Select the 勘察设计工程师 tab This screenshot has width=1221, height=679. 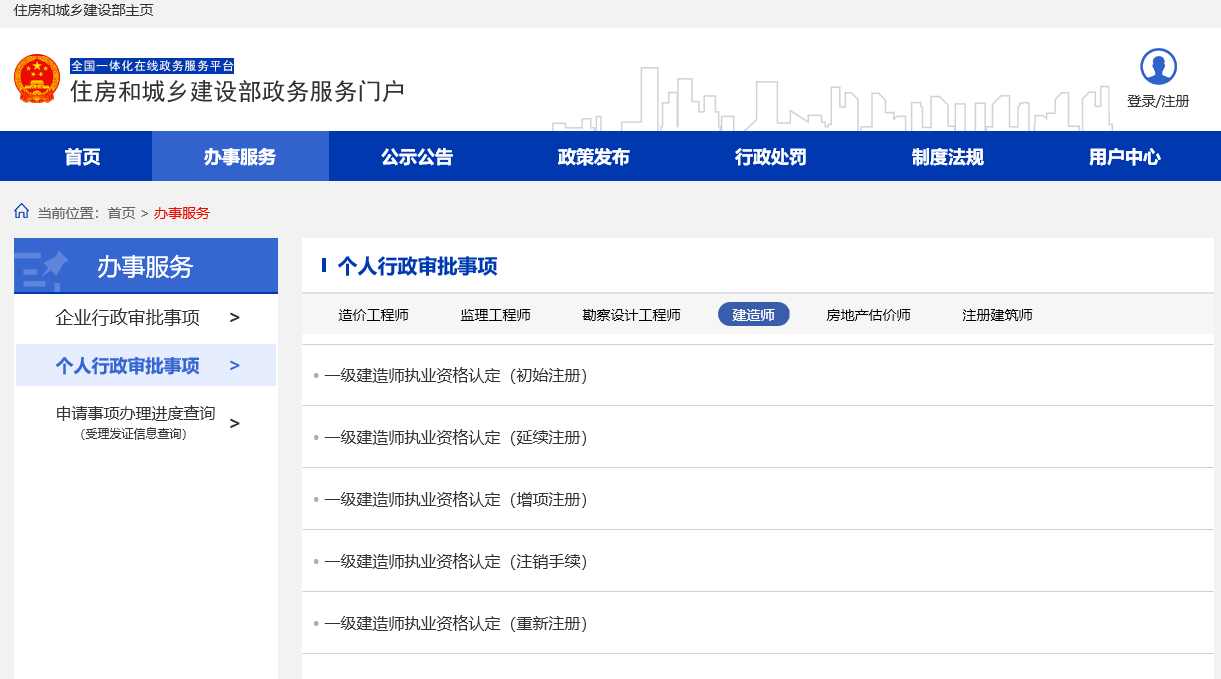[631, 315]
